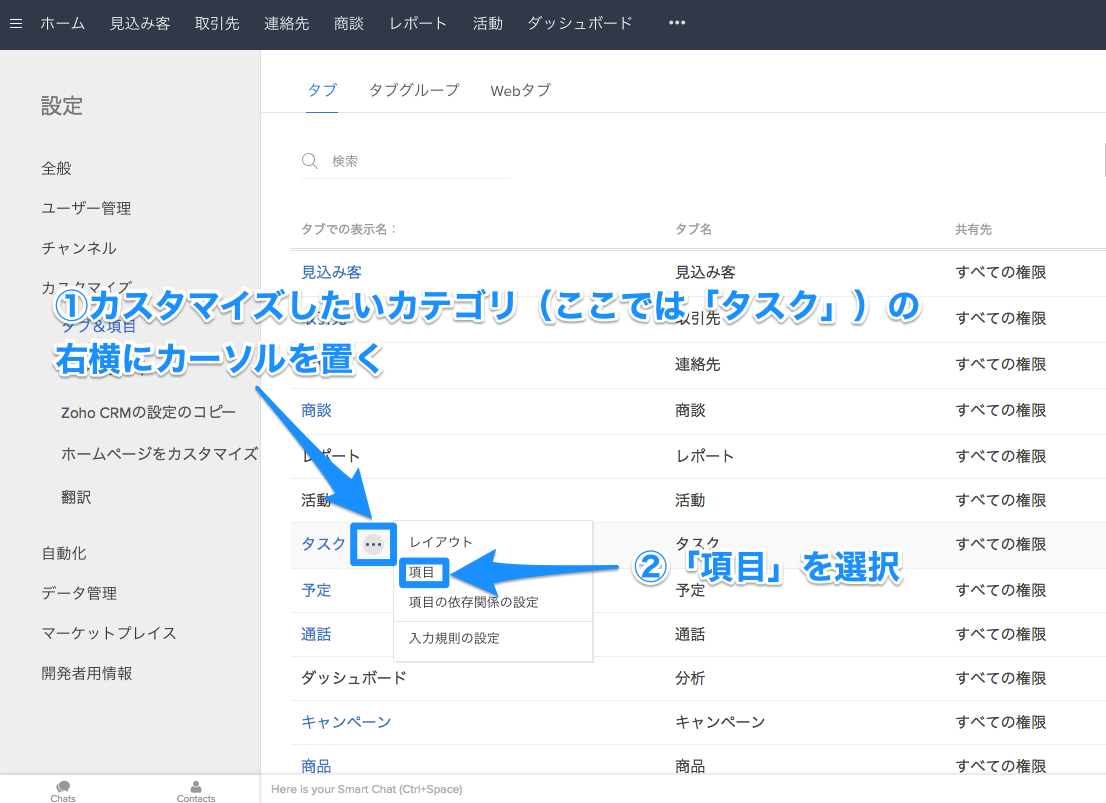Select 入力規則の設定 in popup menu
The image size is (1106, 803).
coord(454,638)
